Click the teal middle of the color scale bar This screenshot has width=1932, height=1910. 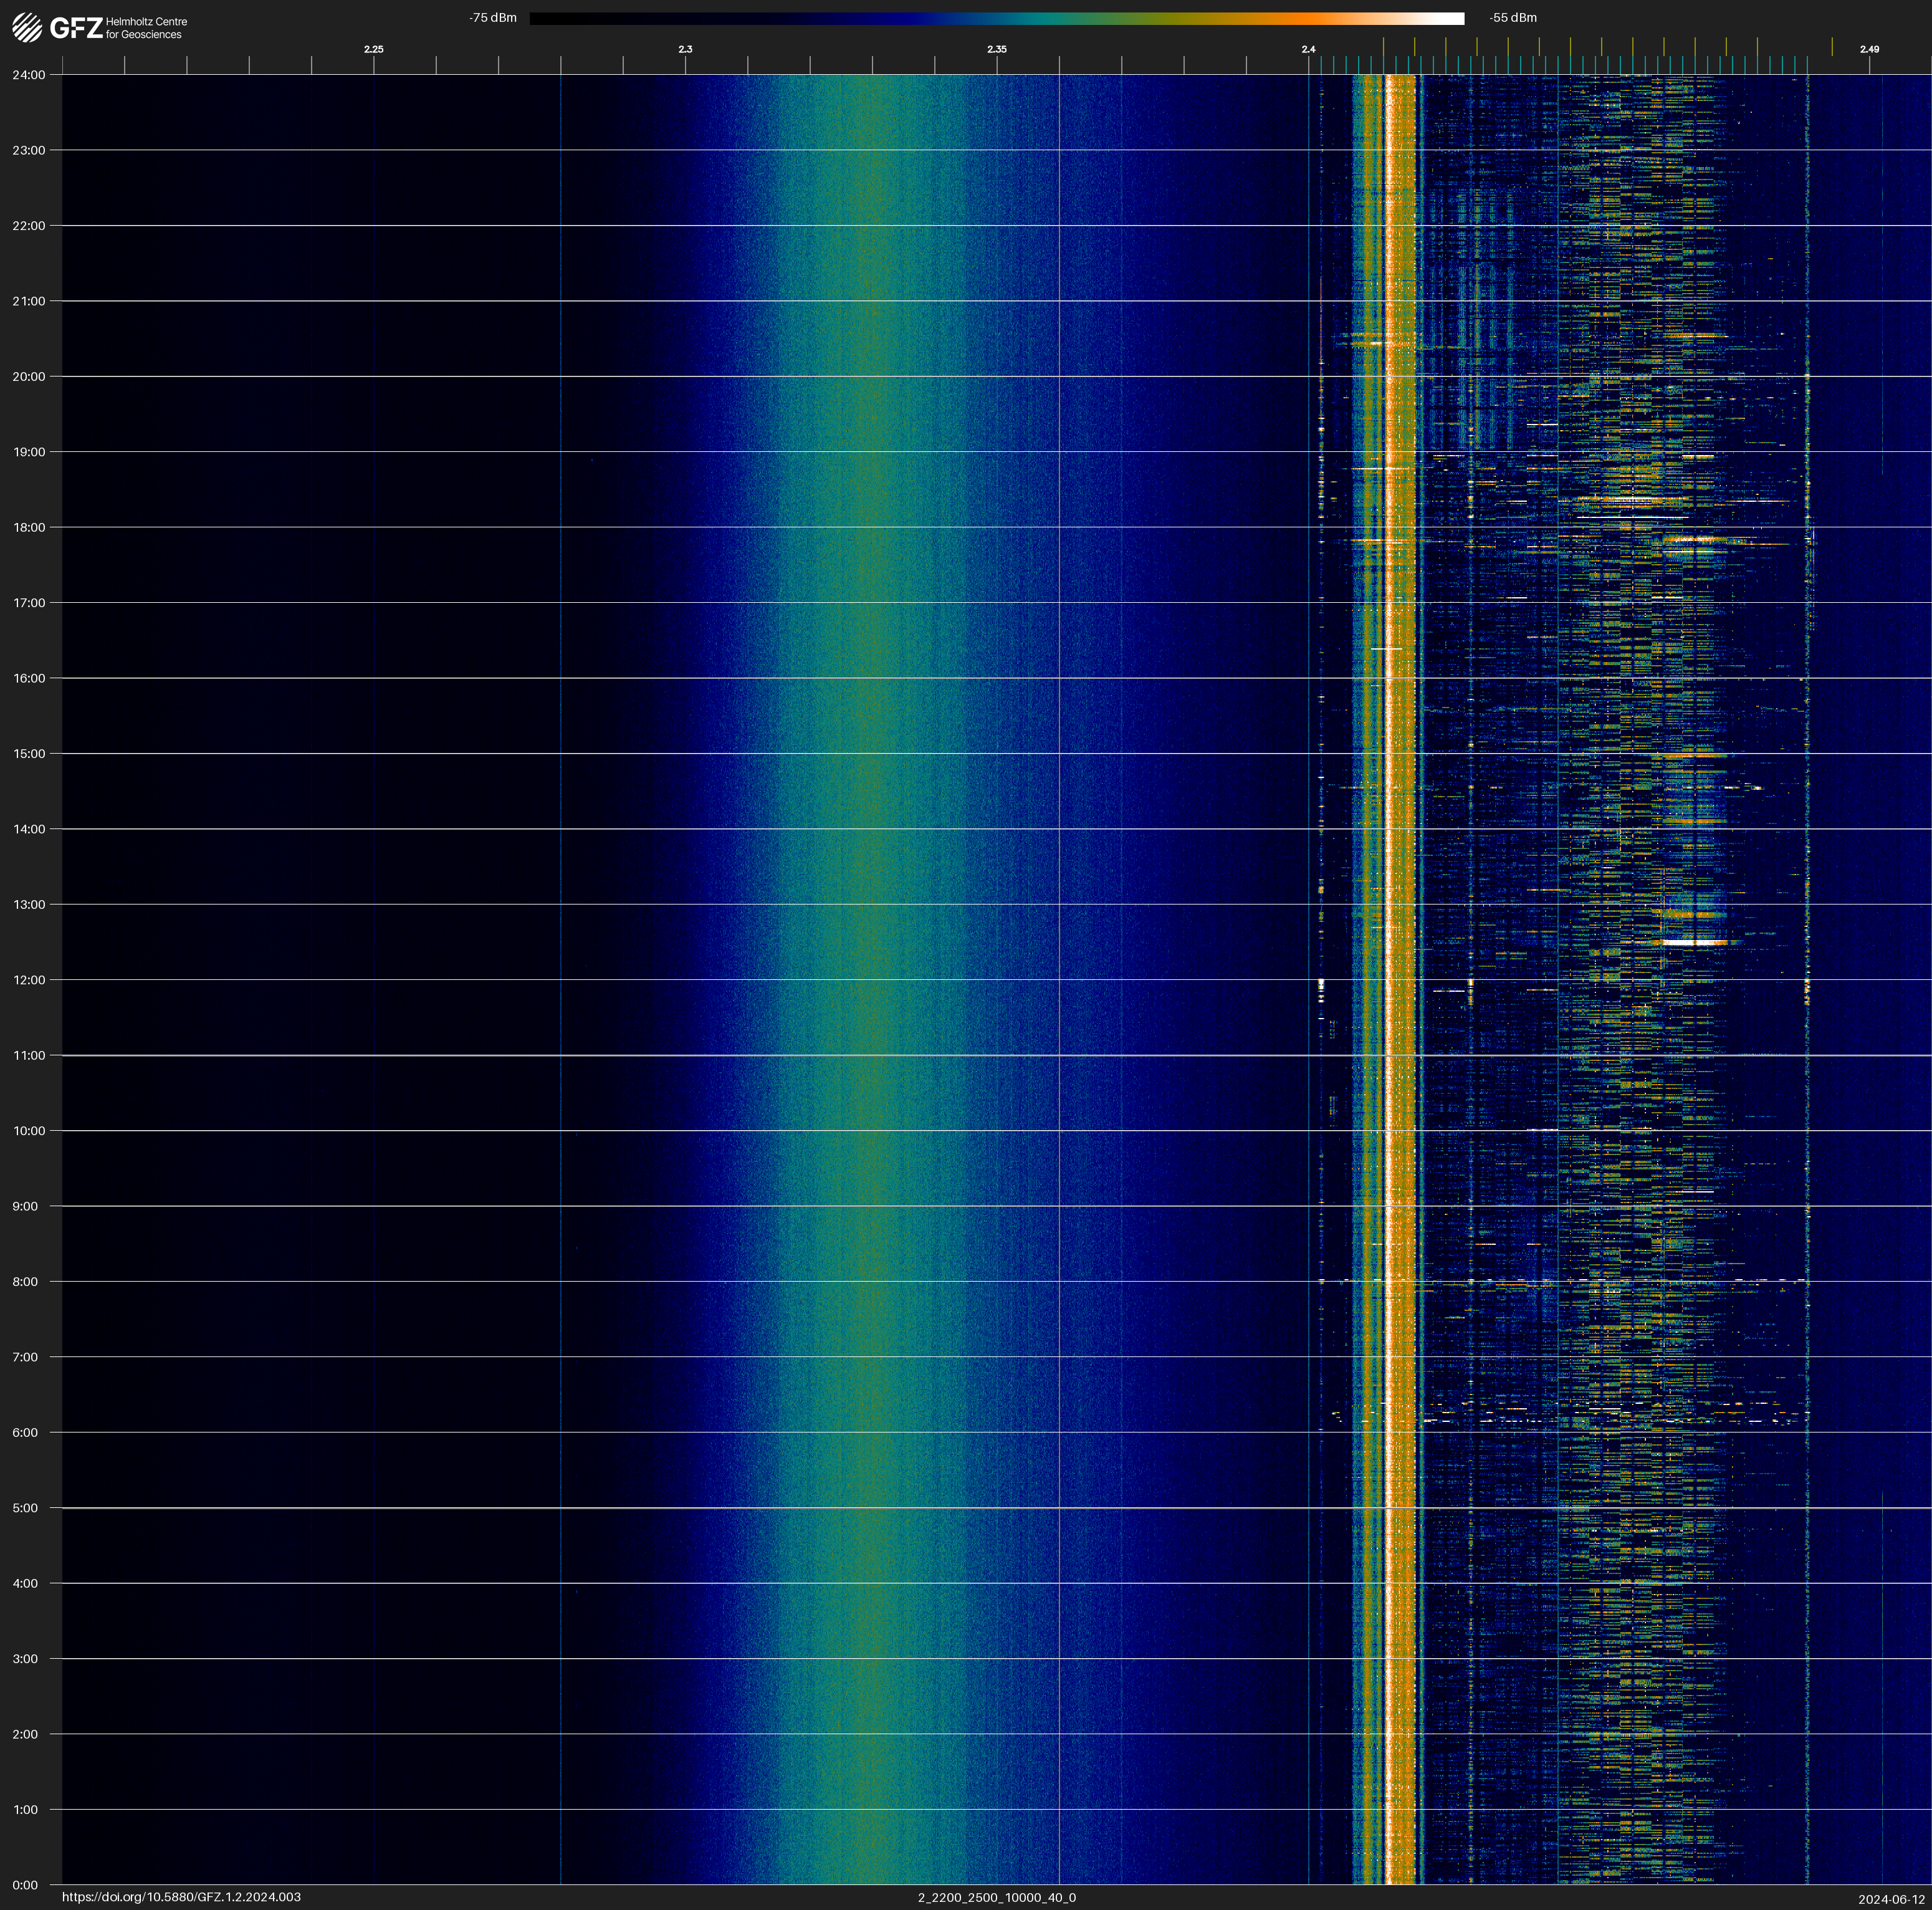[x=1040, y=18]
